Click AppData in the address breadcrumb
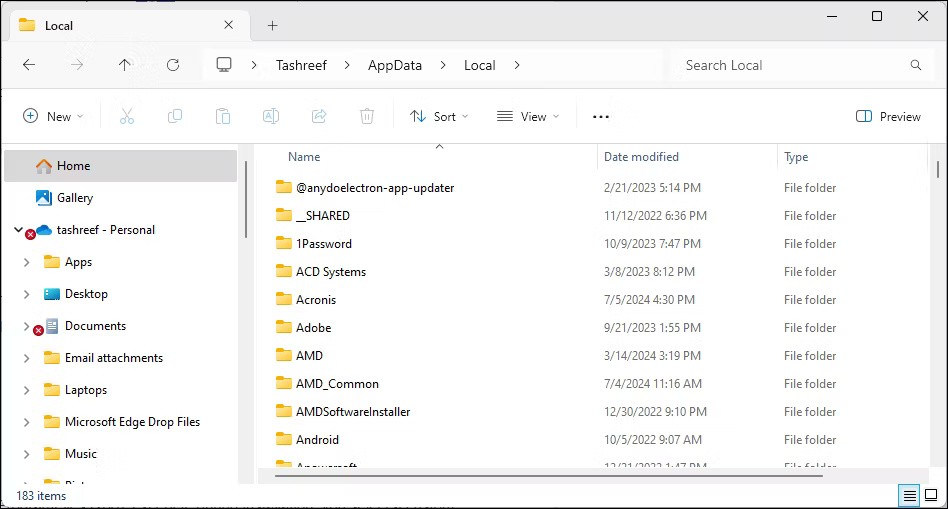The image size is (948, 509). [x=395, y=65]
